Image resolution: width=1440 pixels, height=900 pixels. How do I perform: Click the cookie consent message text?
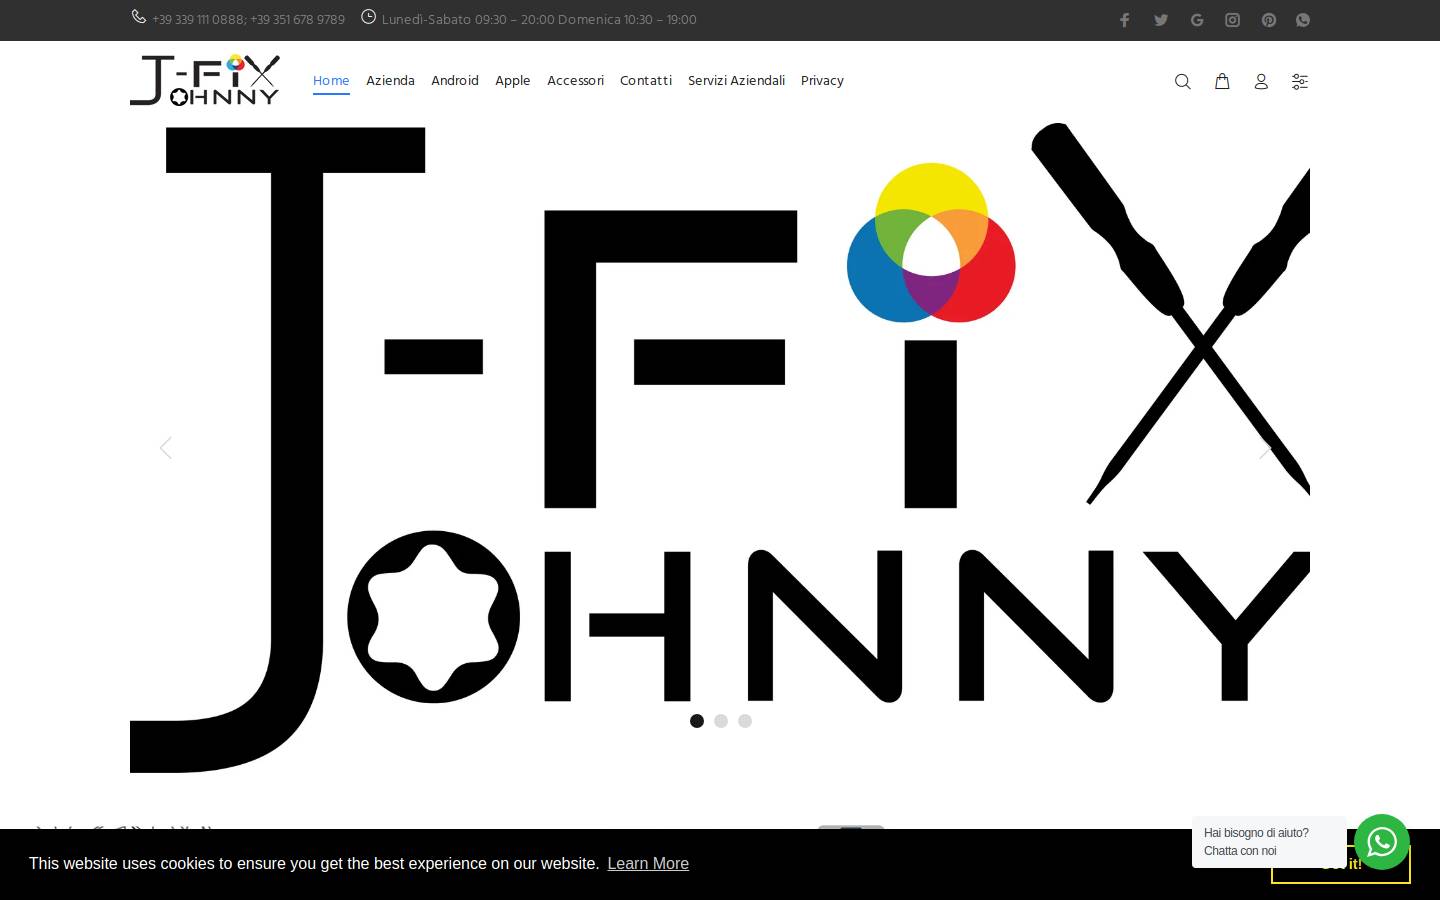(314, 864)
